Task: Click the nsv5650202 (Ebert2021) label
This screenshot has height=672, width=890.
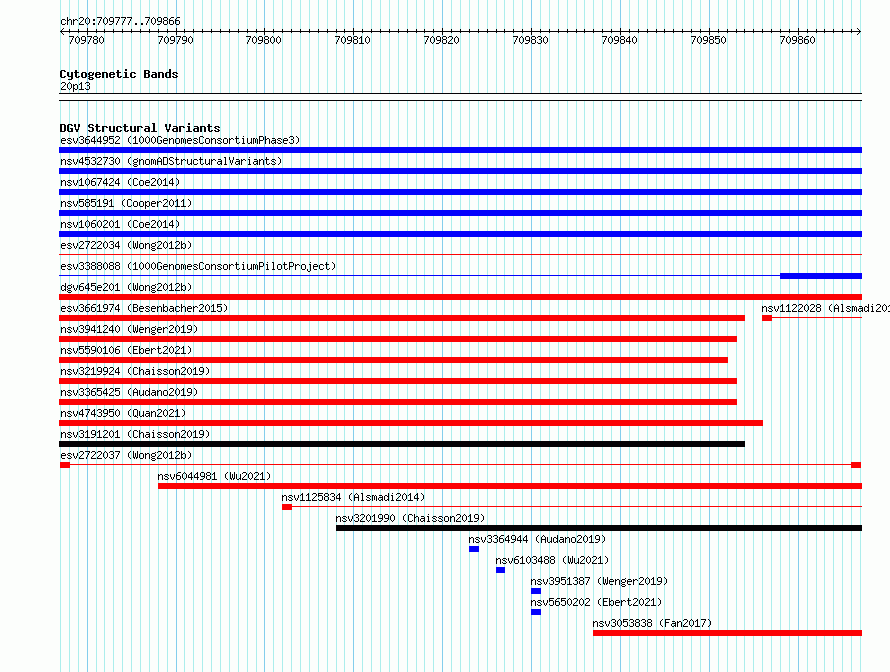Action: [x=597, y=602]
